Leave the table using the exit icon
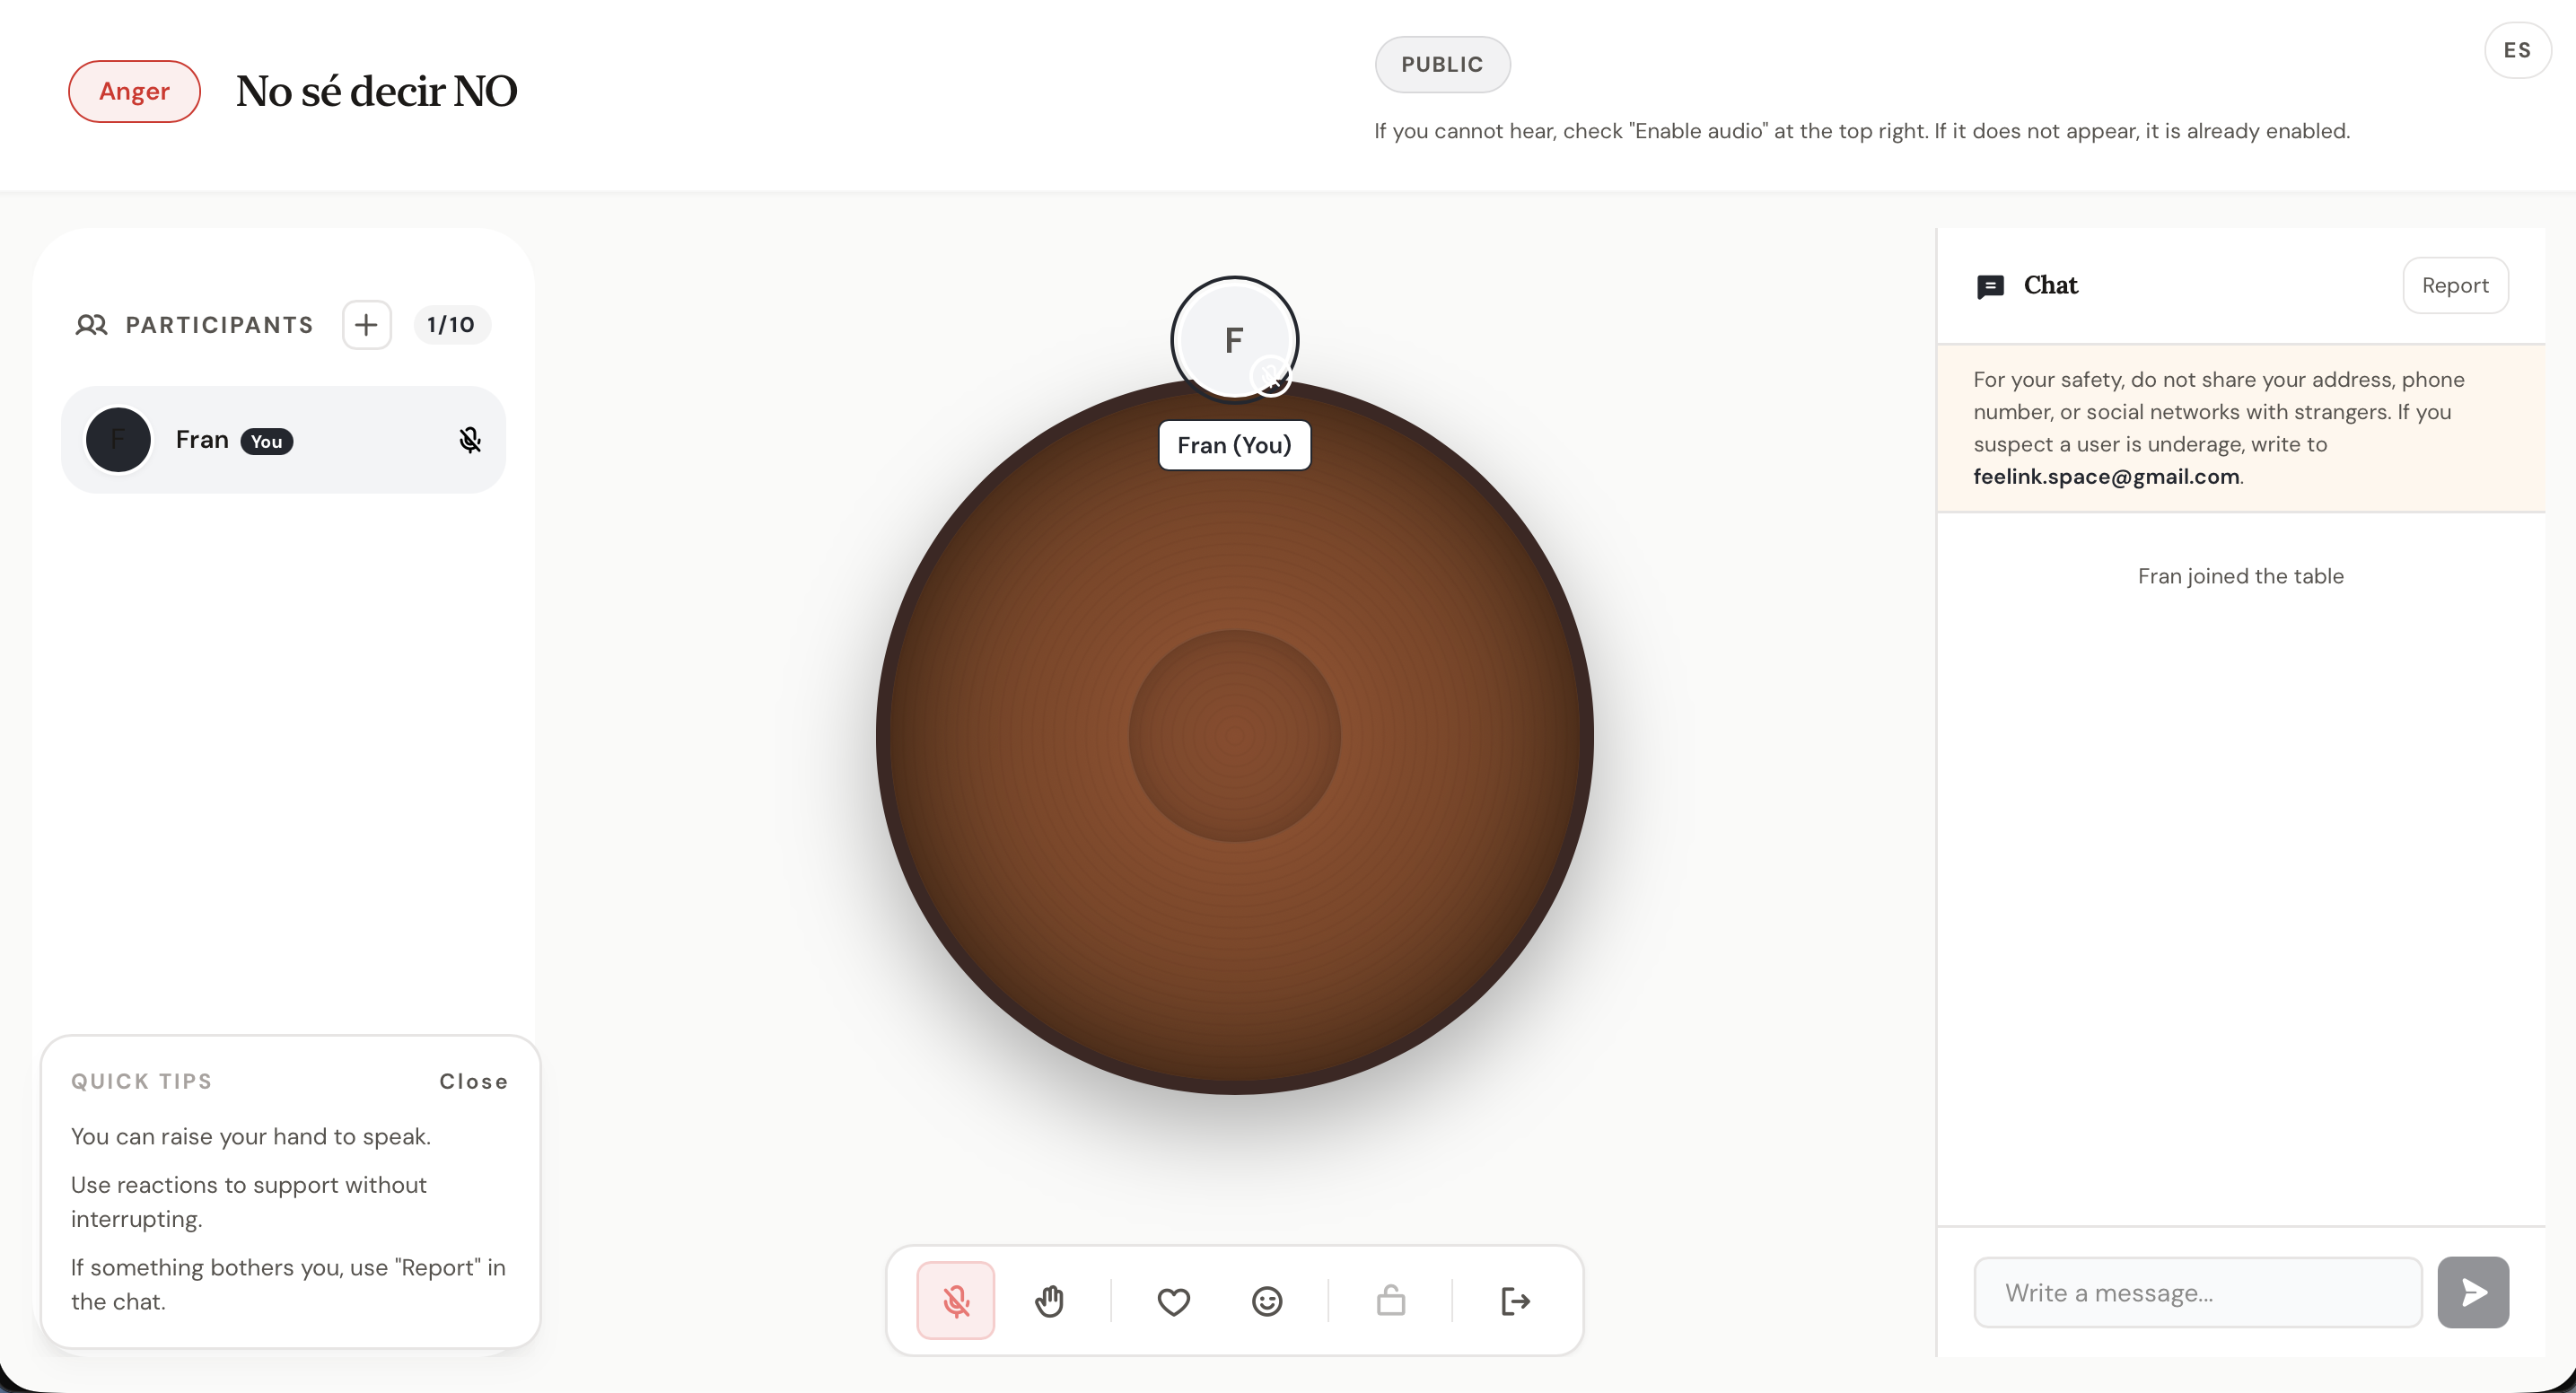 [x=1514, y=1300]
